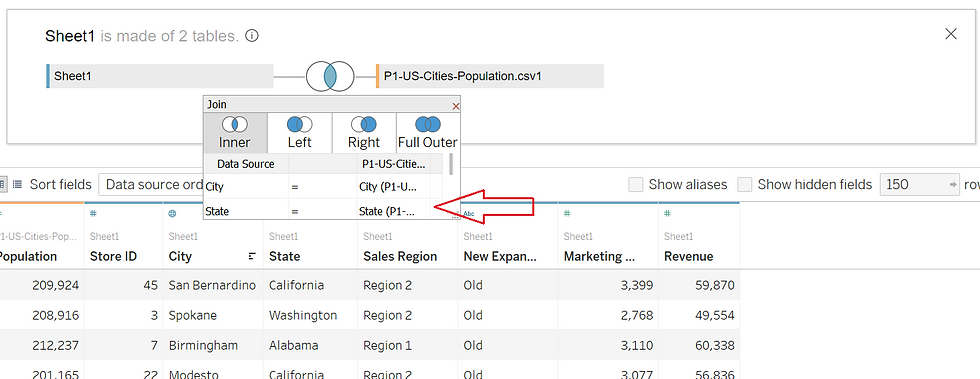
Task: Select the P1-US-Cities-Population.csv1 table
Action: coord(489,76)
